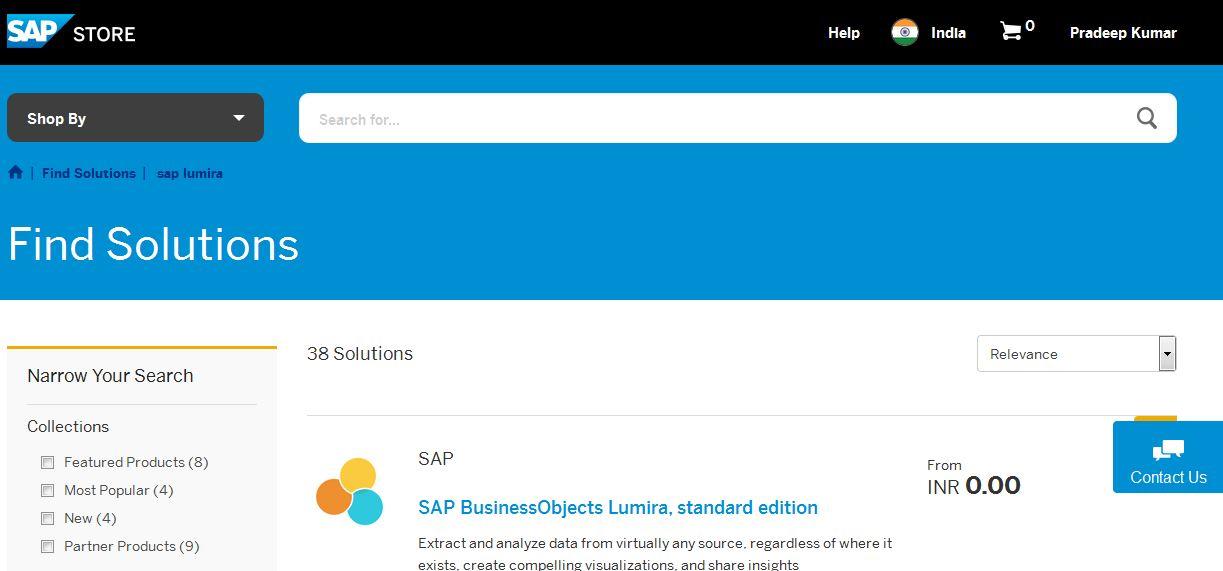Enable the New collection checkbox

pos(47,518)
